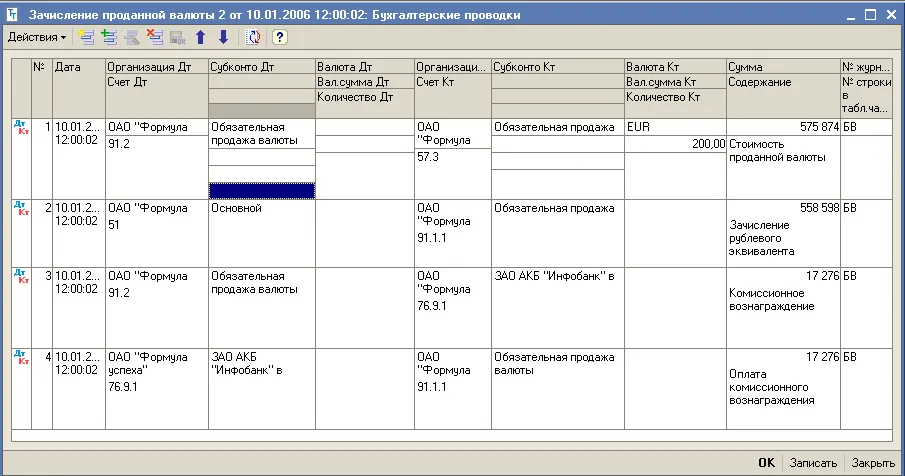Select 'ЗАО АКБ "Инфобанк" в' debit subconto row 4
The width and height of the screenshot is (905, 476).
pyautogui.click(x=262, y=363)
